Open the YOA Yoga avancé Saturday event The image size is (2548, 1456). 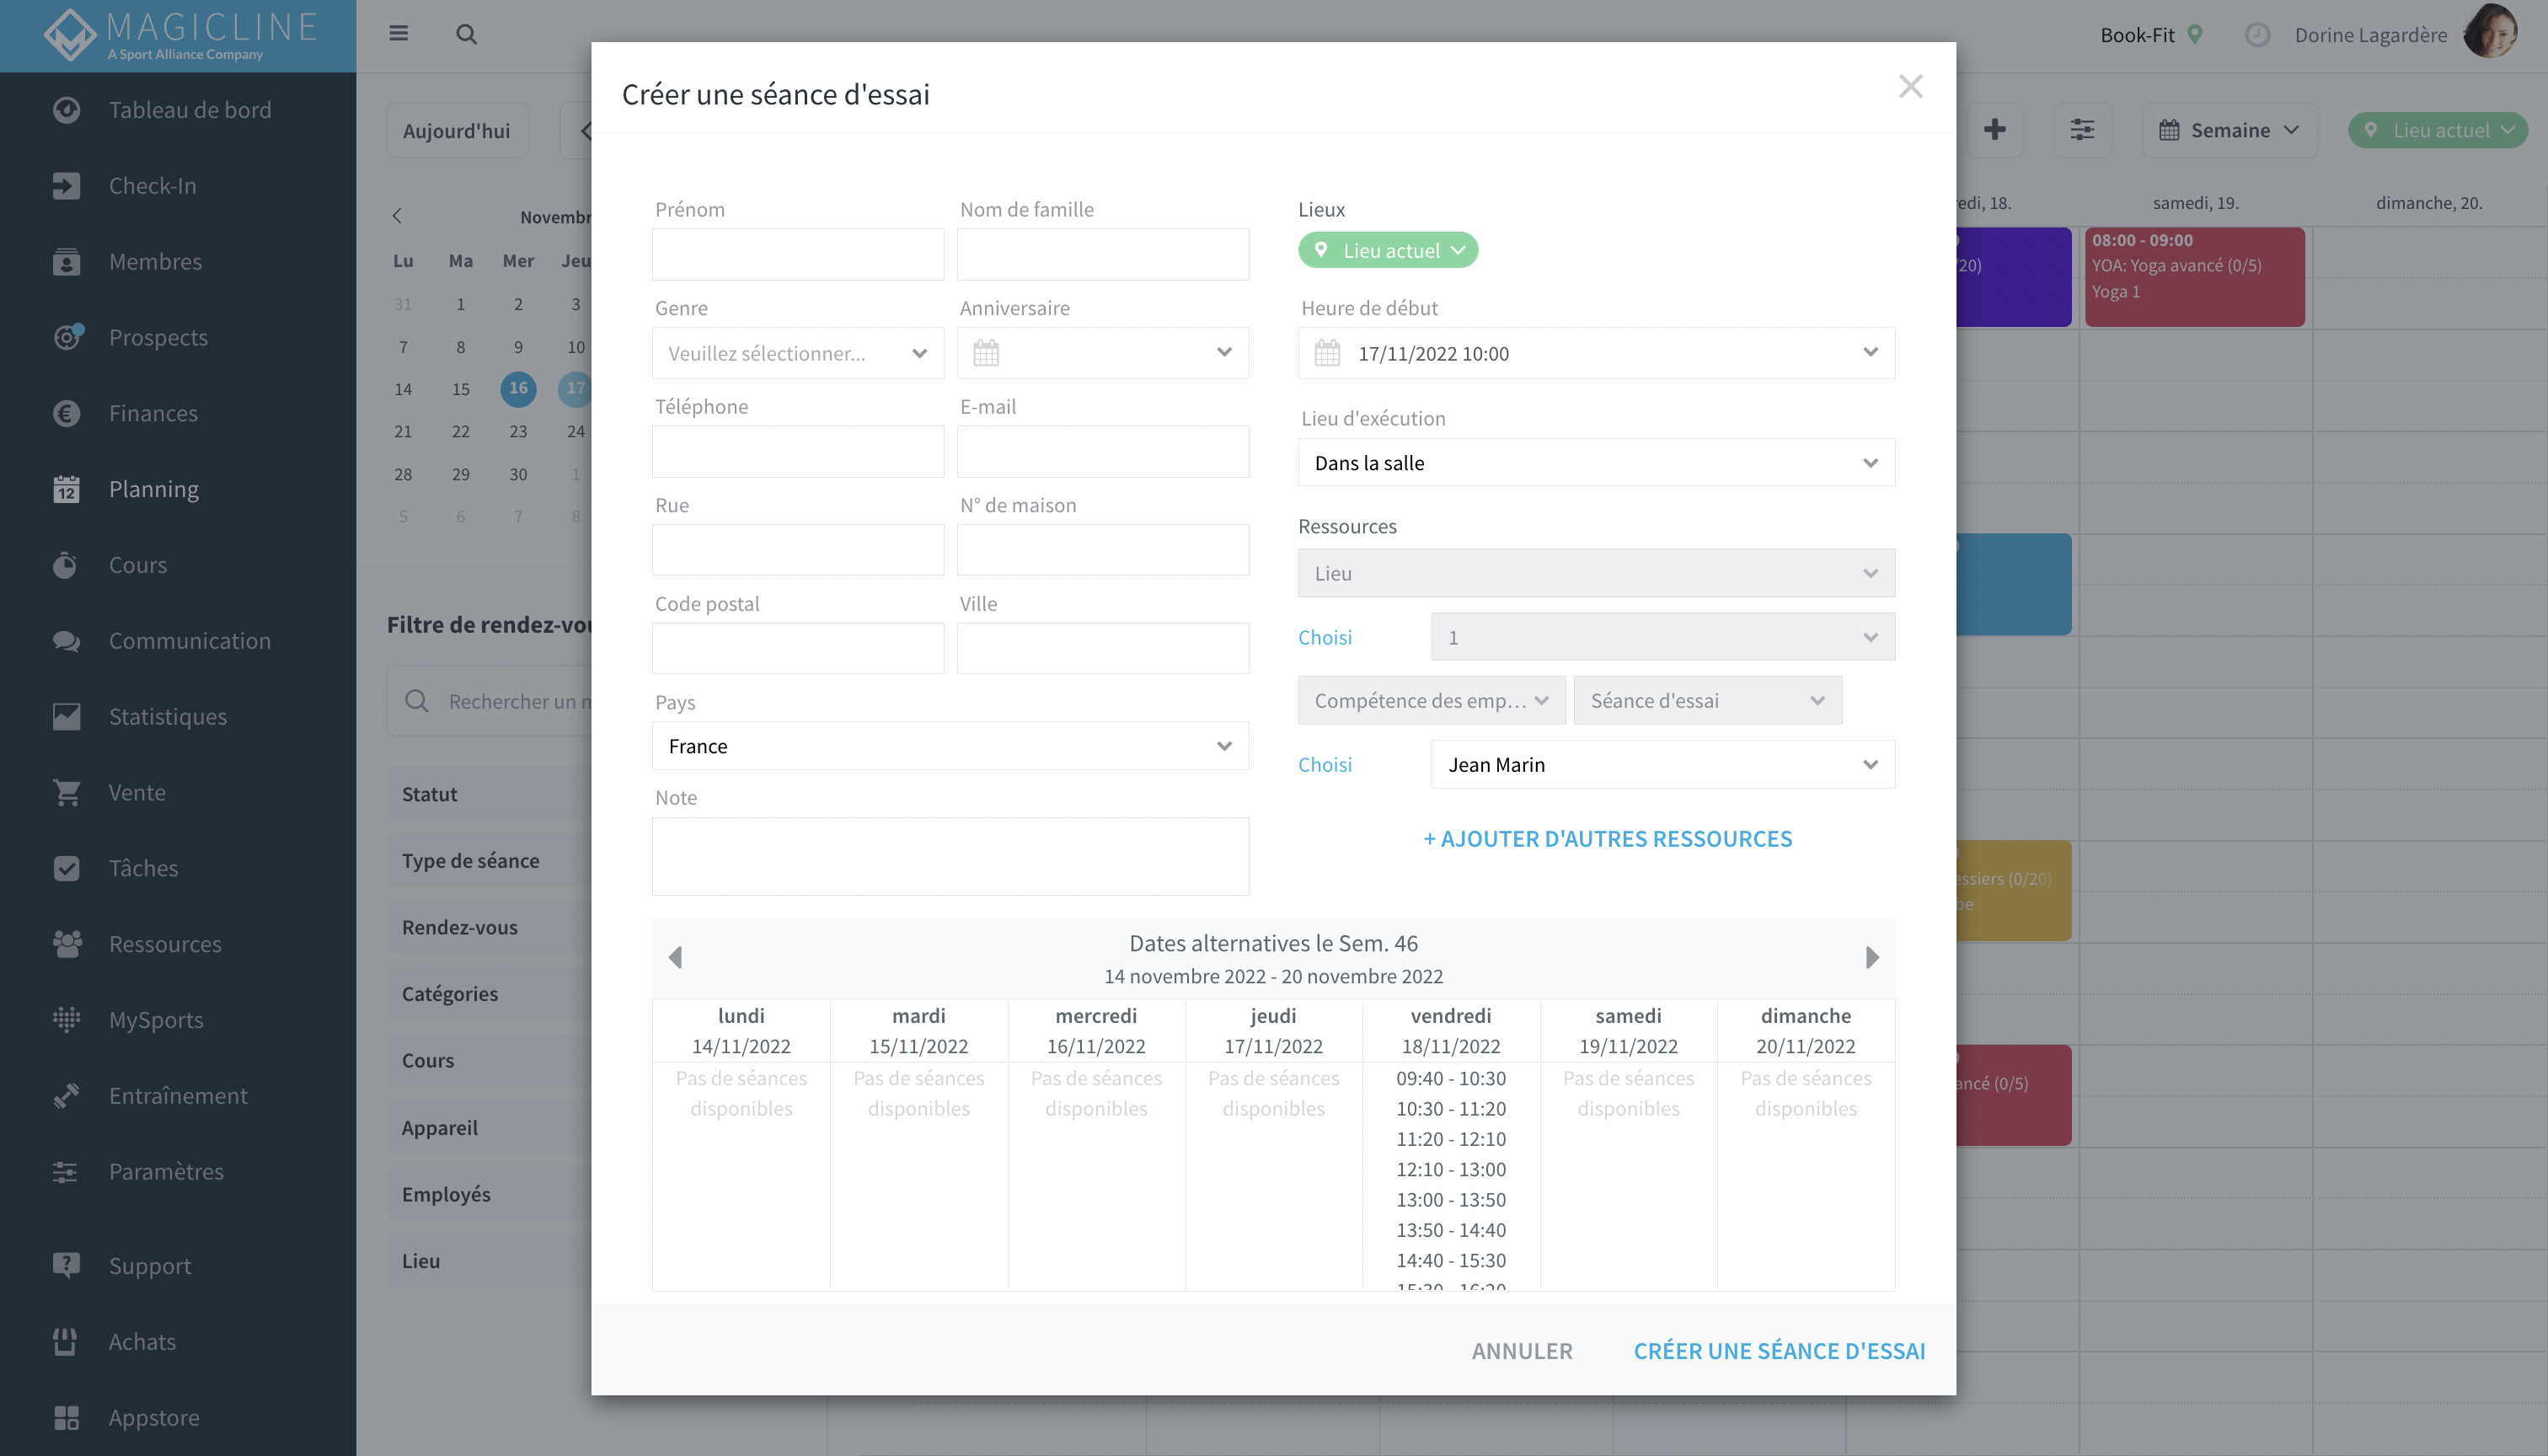(2194, 276)
